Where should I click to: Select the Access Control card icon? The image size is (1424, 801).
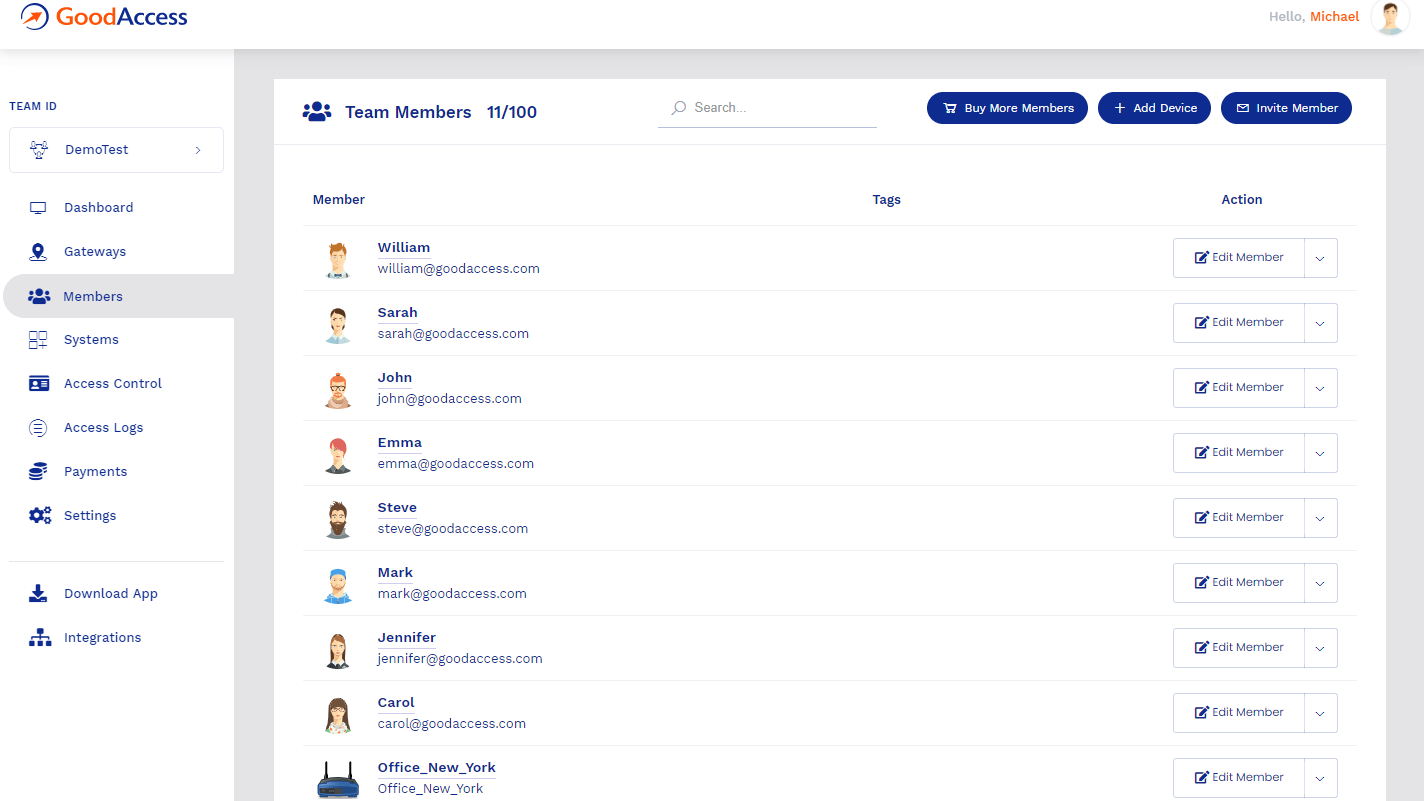pyautogui.click(x=38, y=383)
